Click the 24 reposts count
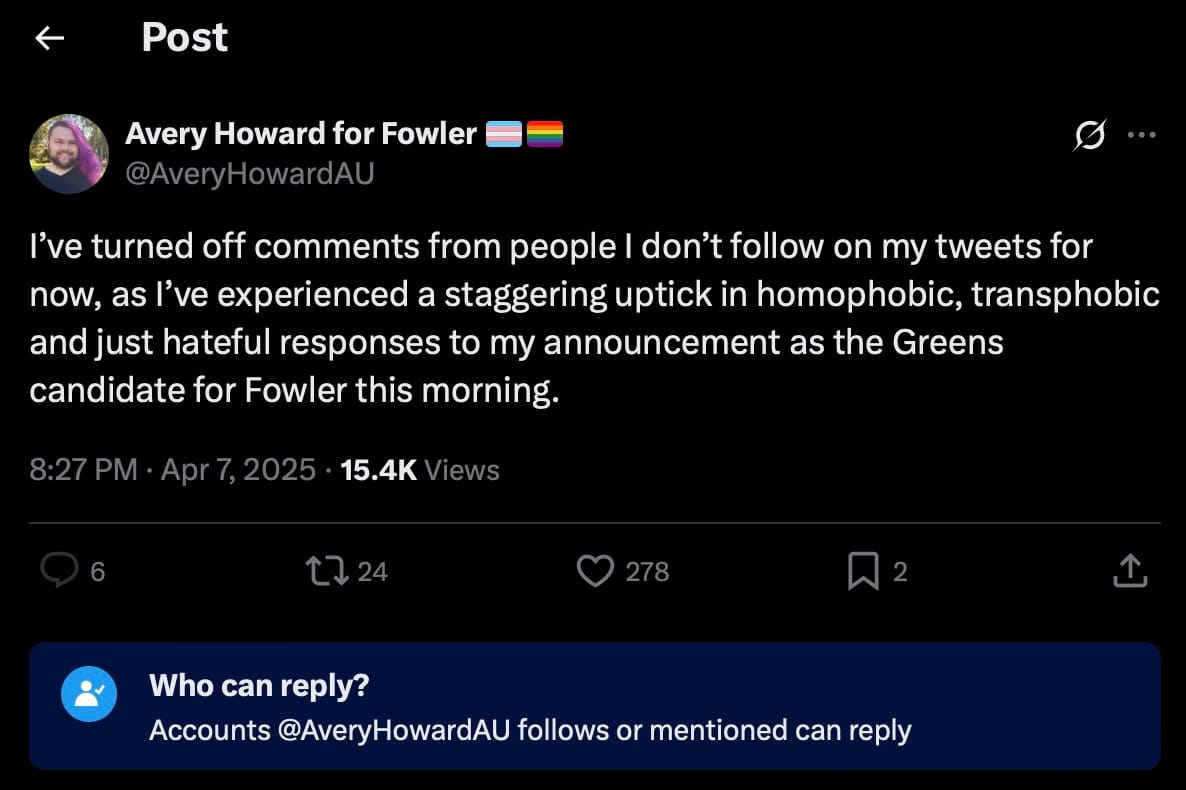Viewport: 1186px width, 790px height. point(372,572)
